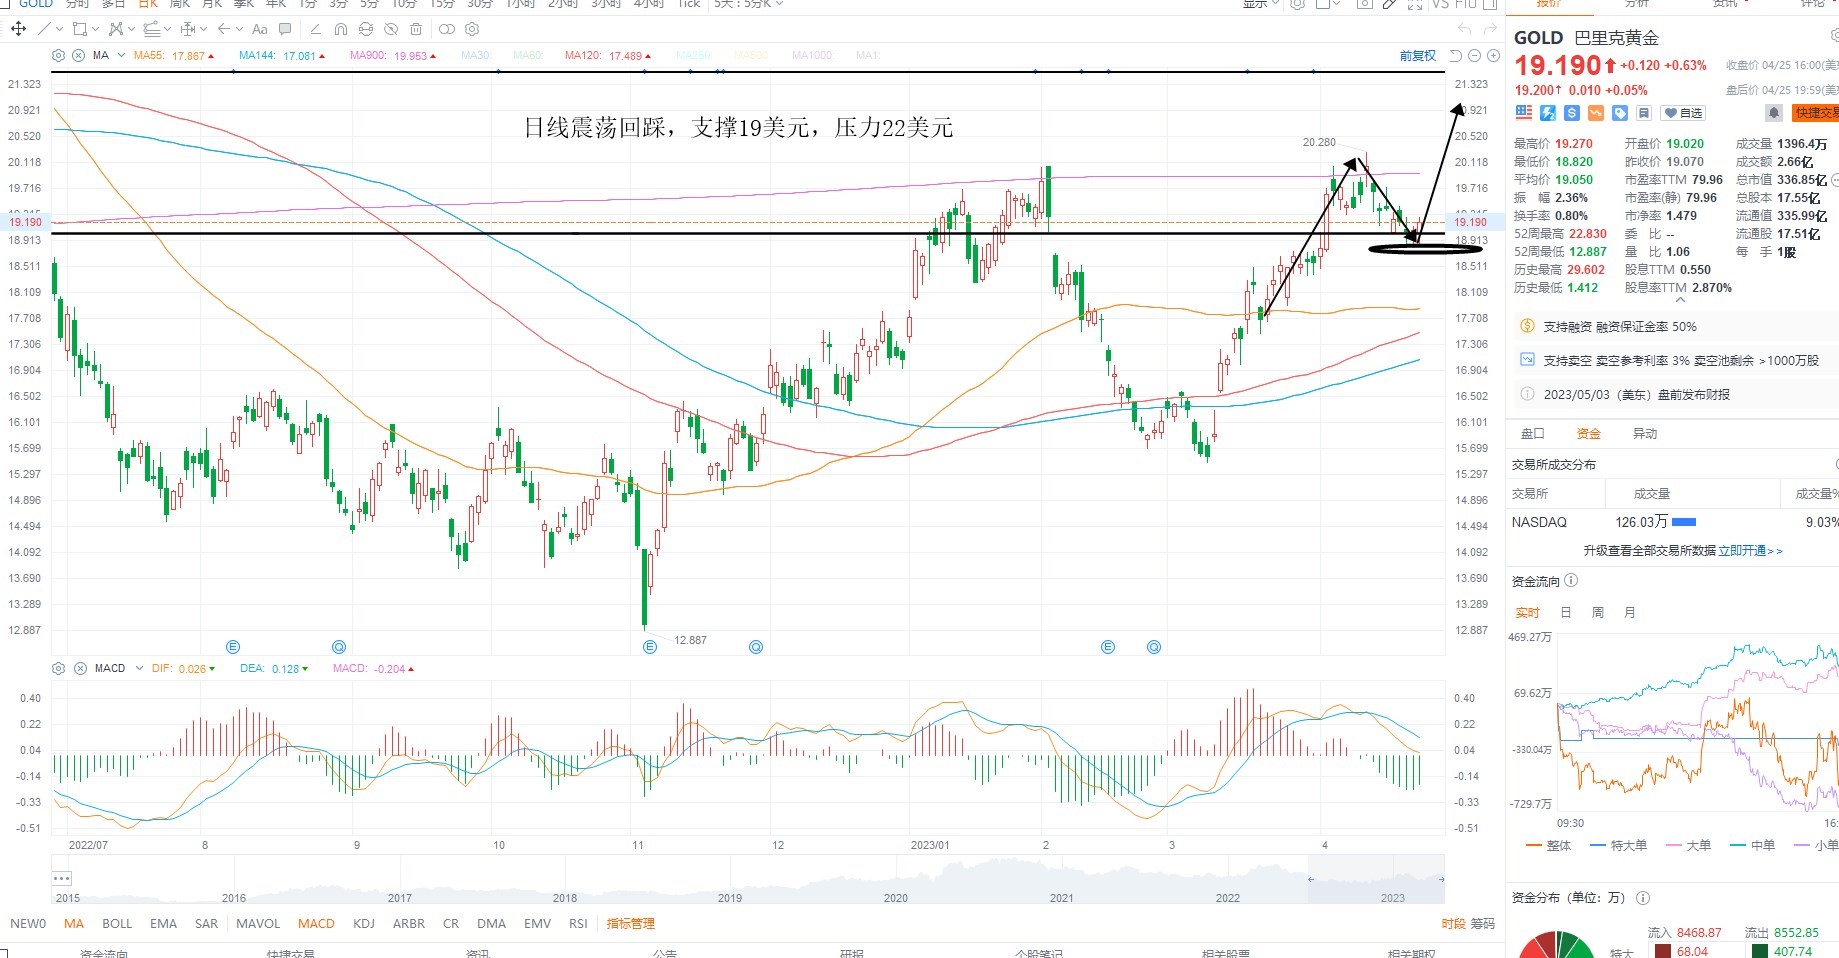Zoom in the chart with plus icon
Viewport: 1839px width, 958px height.
1491,56
